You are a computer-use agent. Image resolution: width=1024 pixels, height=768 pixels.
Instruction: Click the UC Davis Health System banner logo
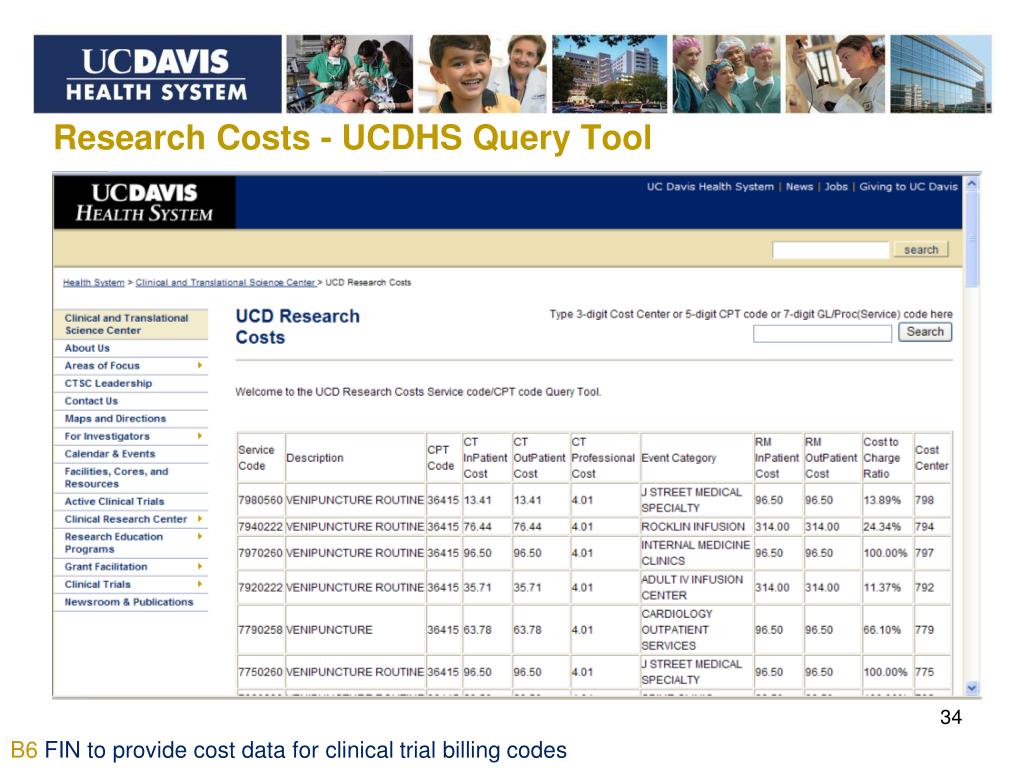[157, 74]
